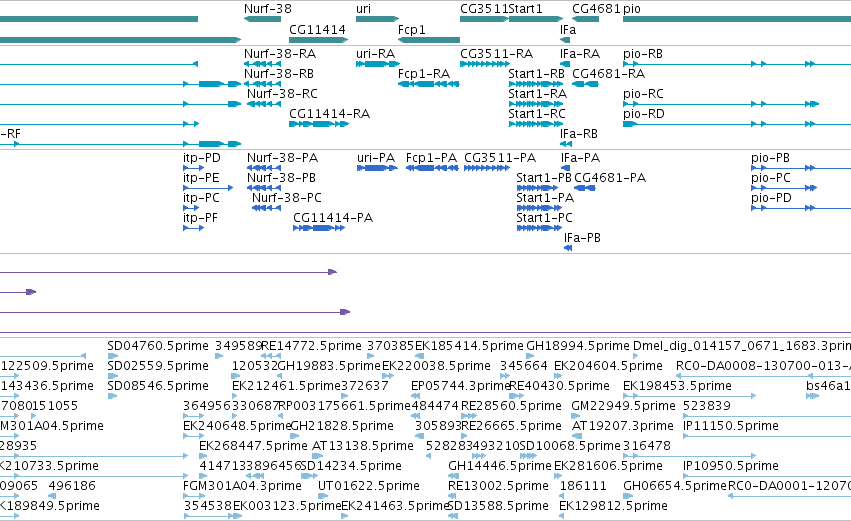Select the itp-PE protein label

(201, 177)
